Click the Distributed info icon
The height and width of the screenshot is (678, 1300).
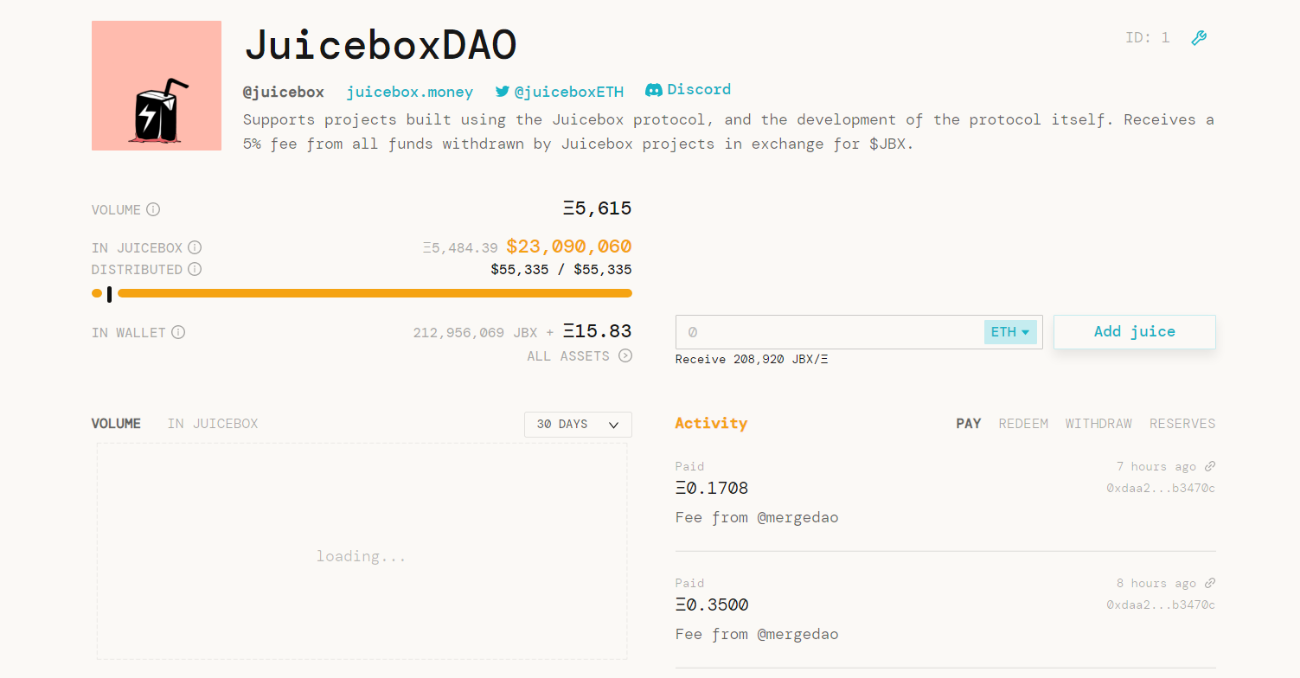[195, 270]
